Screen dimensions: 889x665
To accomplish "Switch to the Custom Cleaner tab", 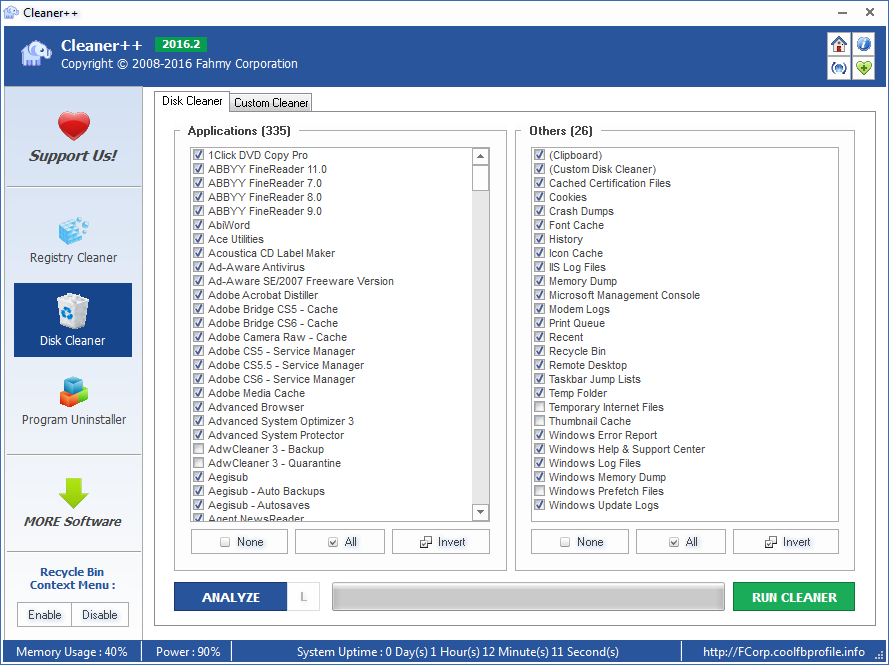I will click(x=271, y=103).
